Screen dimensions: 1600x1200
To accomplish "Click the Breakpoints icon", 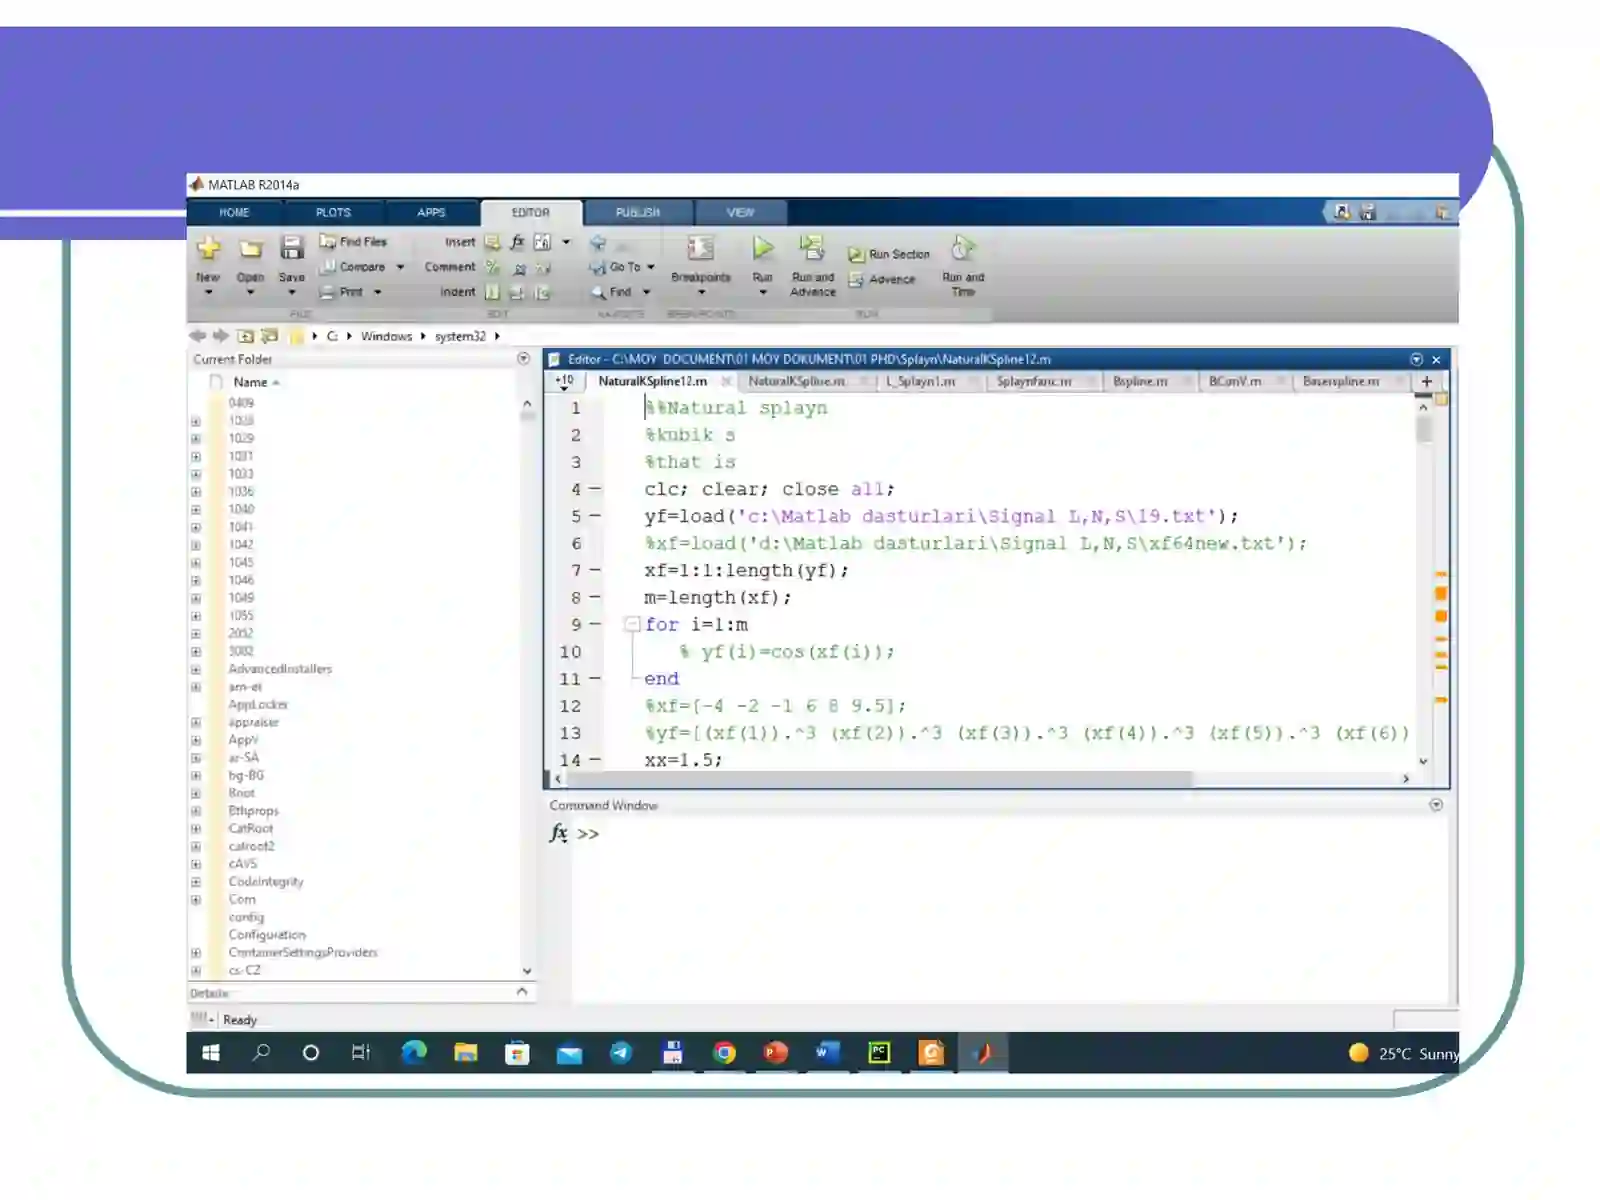I will point(701,248).
